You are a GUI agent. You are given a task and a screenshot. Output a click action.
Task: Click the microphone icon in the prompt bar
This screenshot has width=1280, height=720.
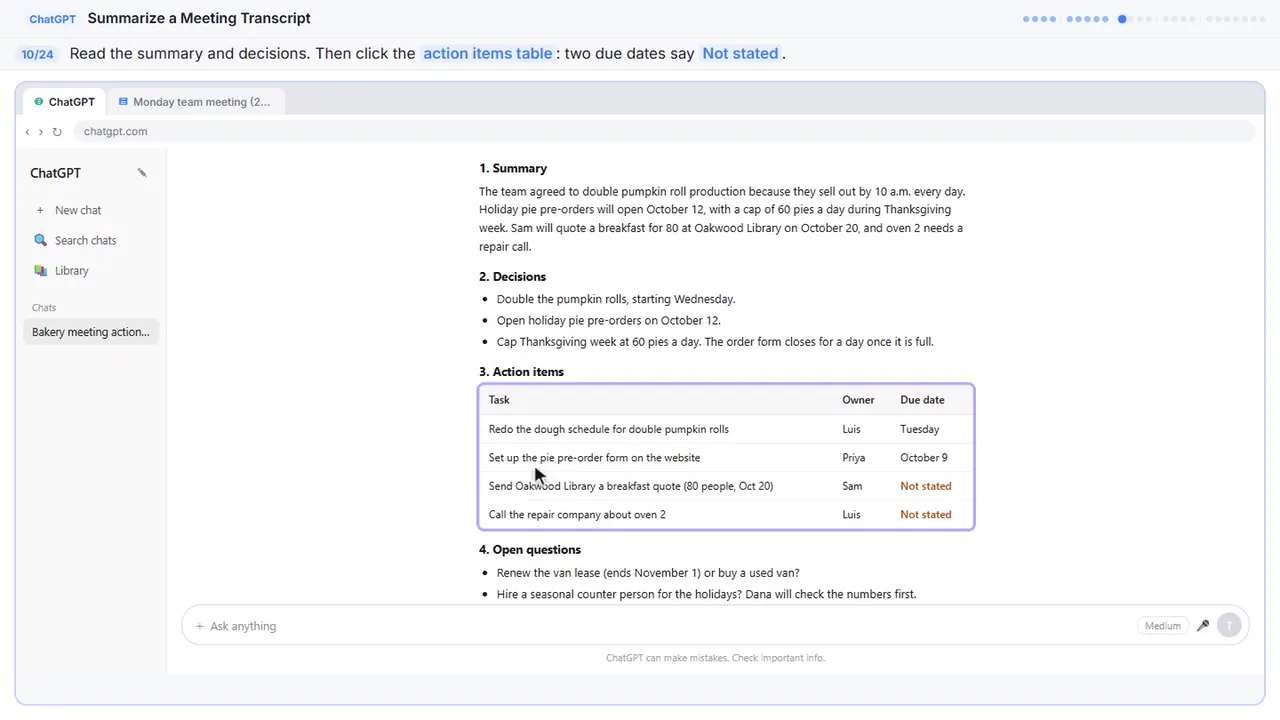pyautogui.click(x=1203, y=626)
